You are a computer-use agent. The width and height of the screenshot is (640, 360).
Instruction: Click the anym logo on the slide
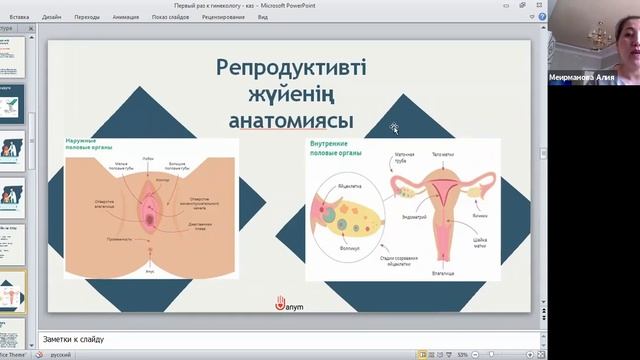click(289, 304)
